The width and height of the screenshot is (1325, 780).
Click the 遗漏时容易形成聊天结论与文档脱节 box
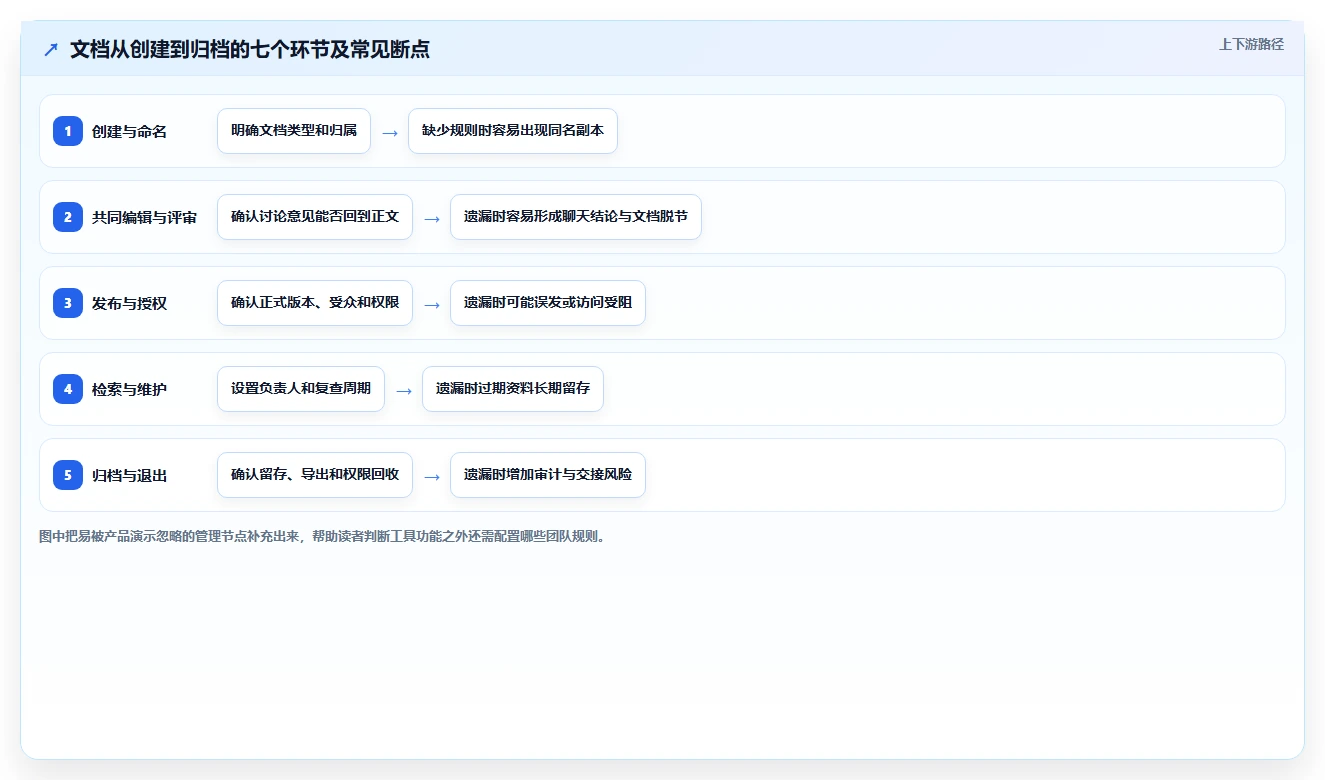pyautogui.click(x=576, y=217)
